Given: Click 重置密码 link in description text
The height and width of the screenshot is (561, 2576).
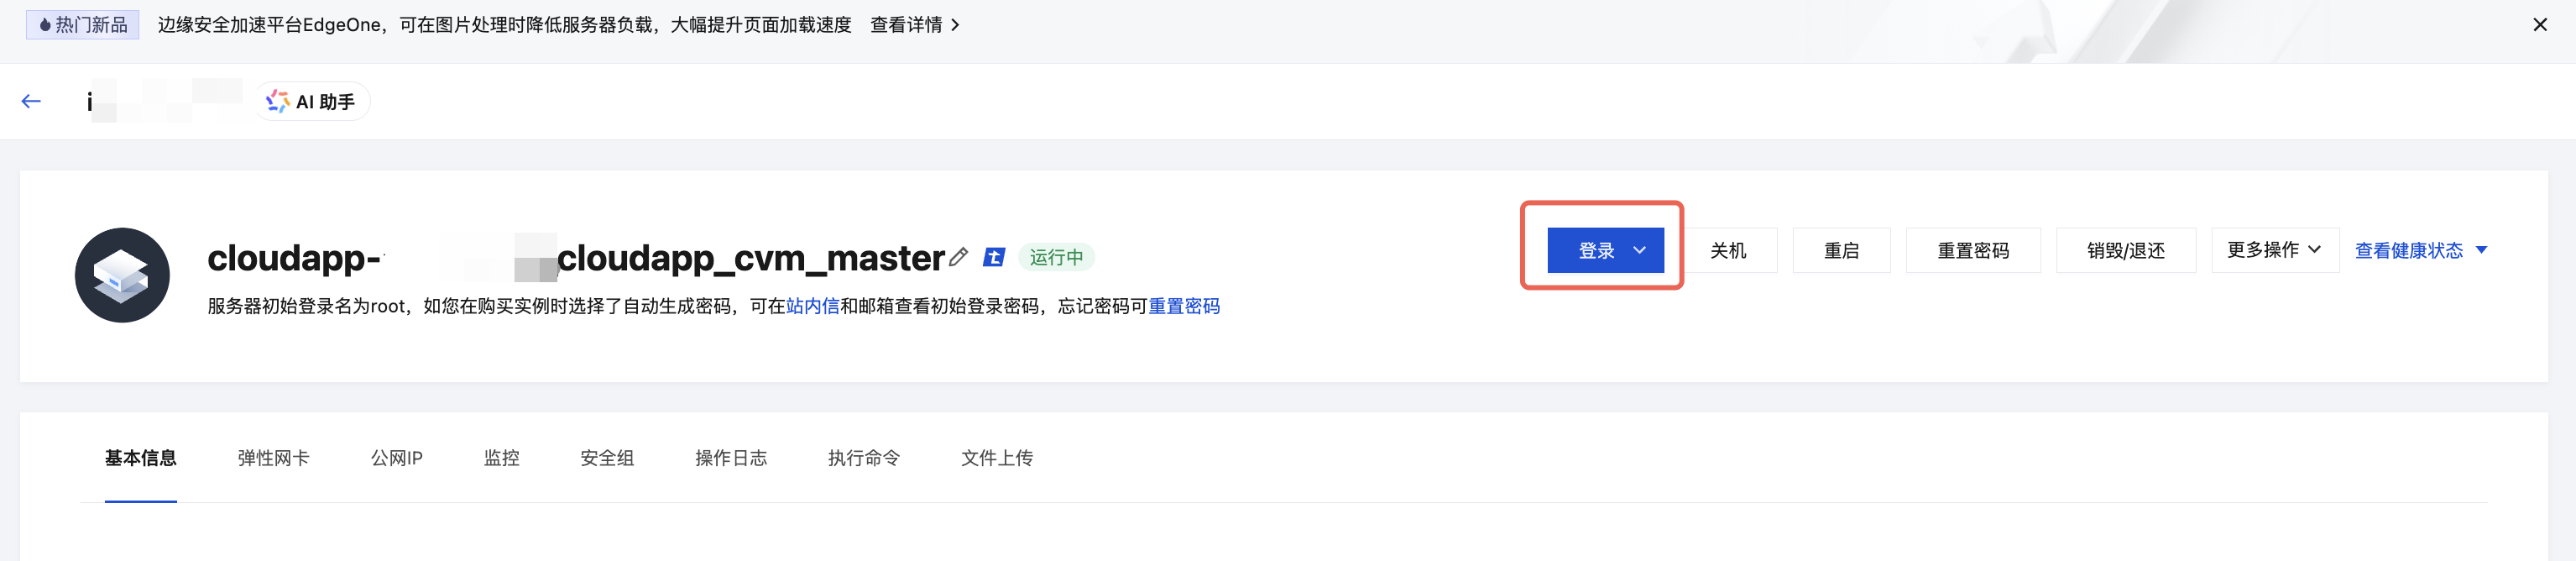Looking at the screenshot, I should tap(1183, 306).
